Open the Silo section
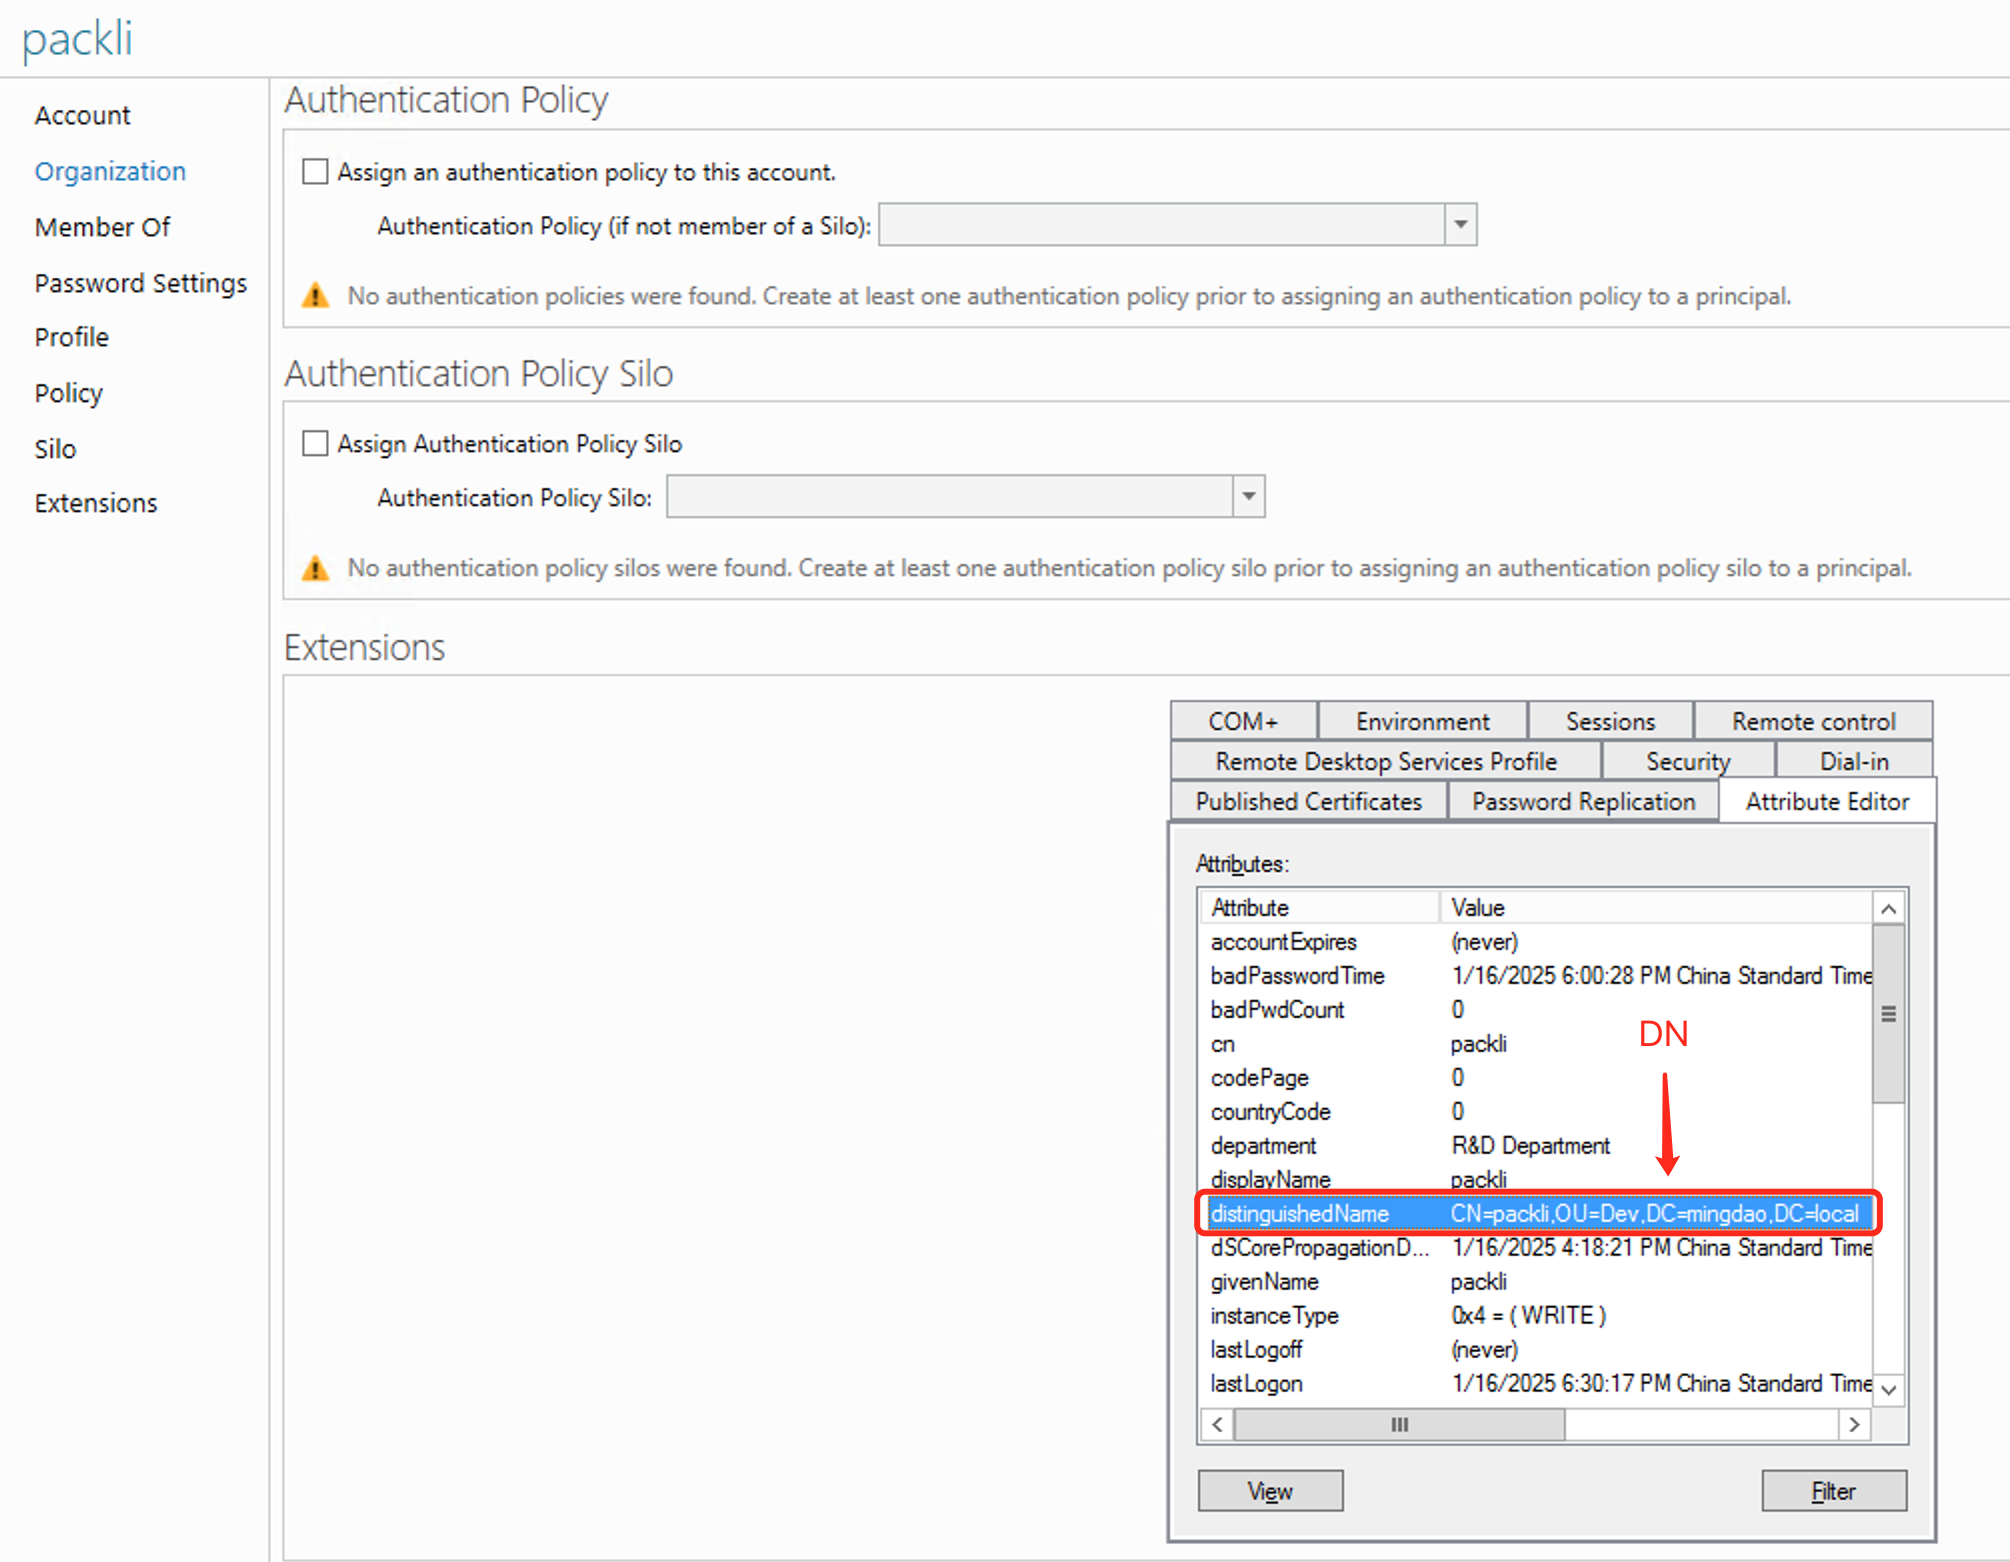Screen dimensions: 2010x1562 (x=55, y=449)
